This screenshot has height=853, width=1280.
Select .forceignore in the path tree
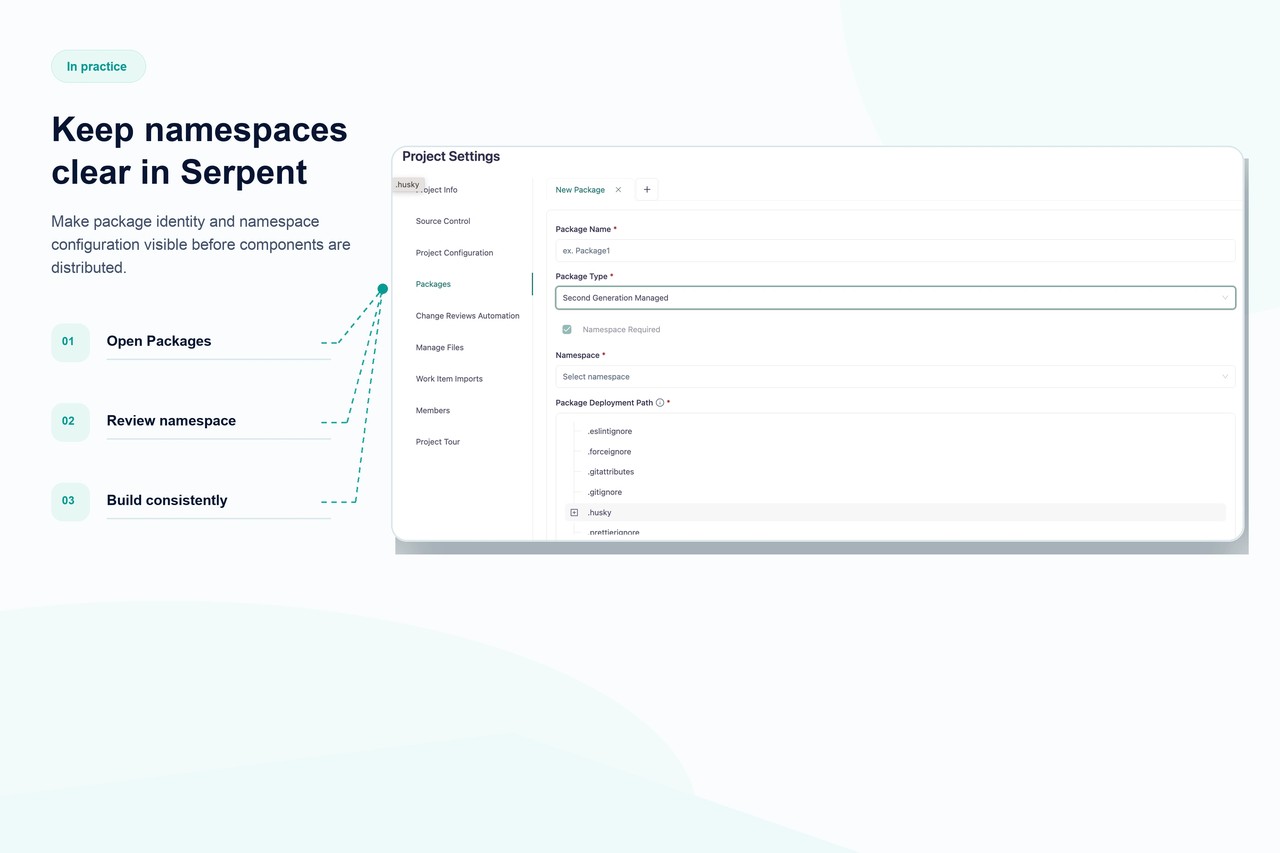coord(609,452)
